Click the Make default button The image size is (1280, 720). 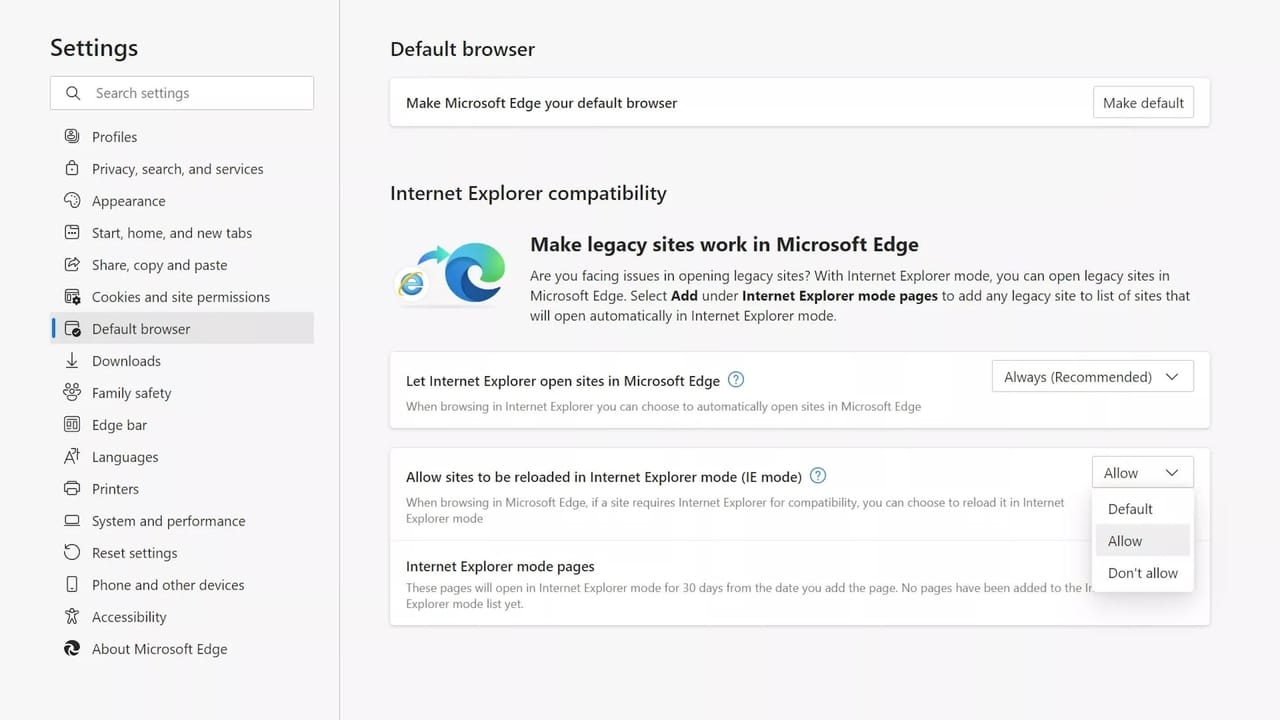click(1143, 101)
